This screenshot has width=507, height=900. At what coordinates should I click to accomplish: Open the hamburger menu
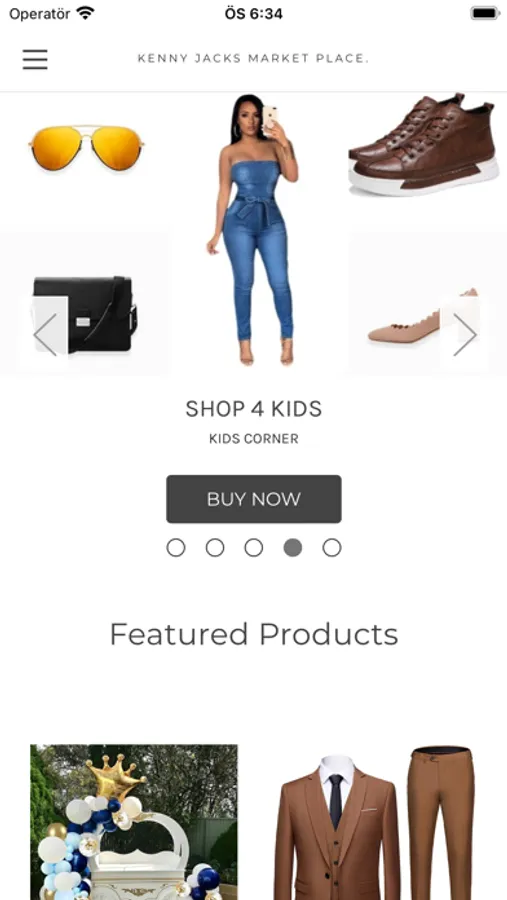tap(35, 59)
